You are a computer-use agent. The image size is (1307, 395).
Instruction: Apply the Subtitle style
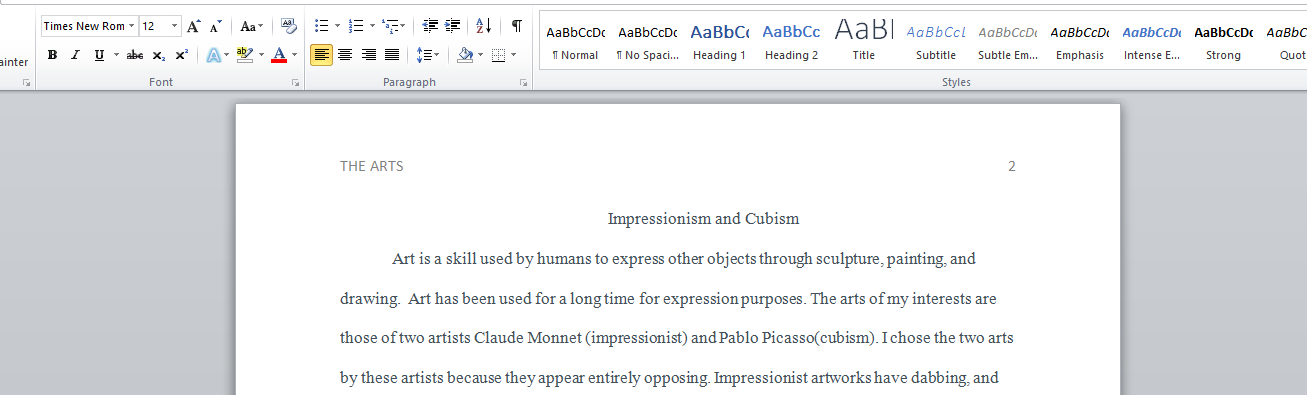935,42
